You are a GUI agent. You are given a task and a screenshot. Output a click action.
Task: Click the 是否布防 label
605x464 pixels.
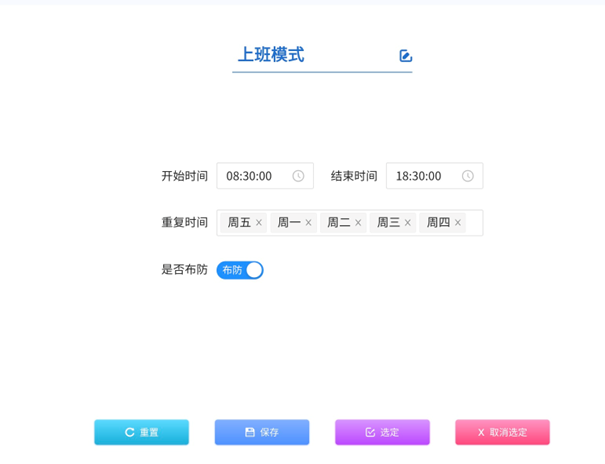184,269
